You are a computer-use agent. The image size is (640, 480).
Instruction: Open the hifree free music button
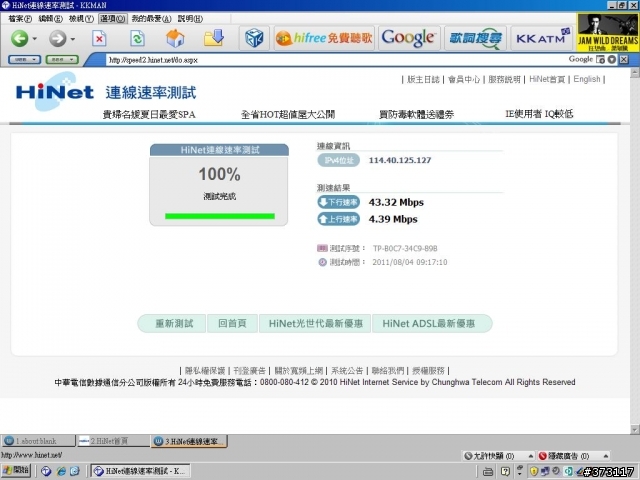tap(324, 38)
